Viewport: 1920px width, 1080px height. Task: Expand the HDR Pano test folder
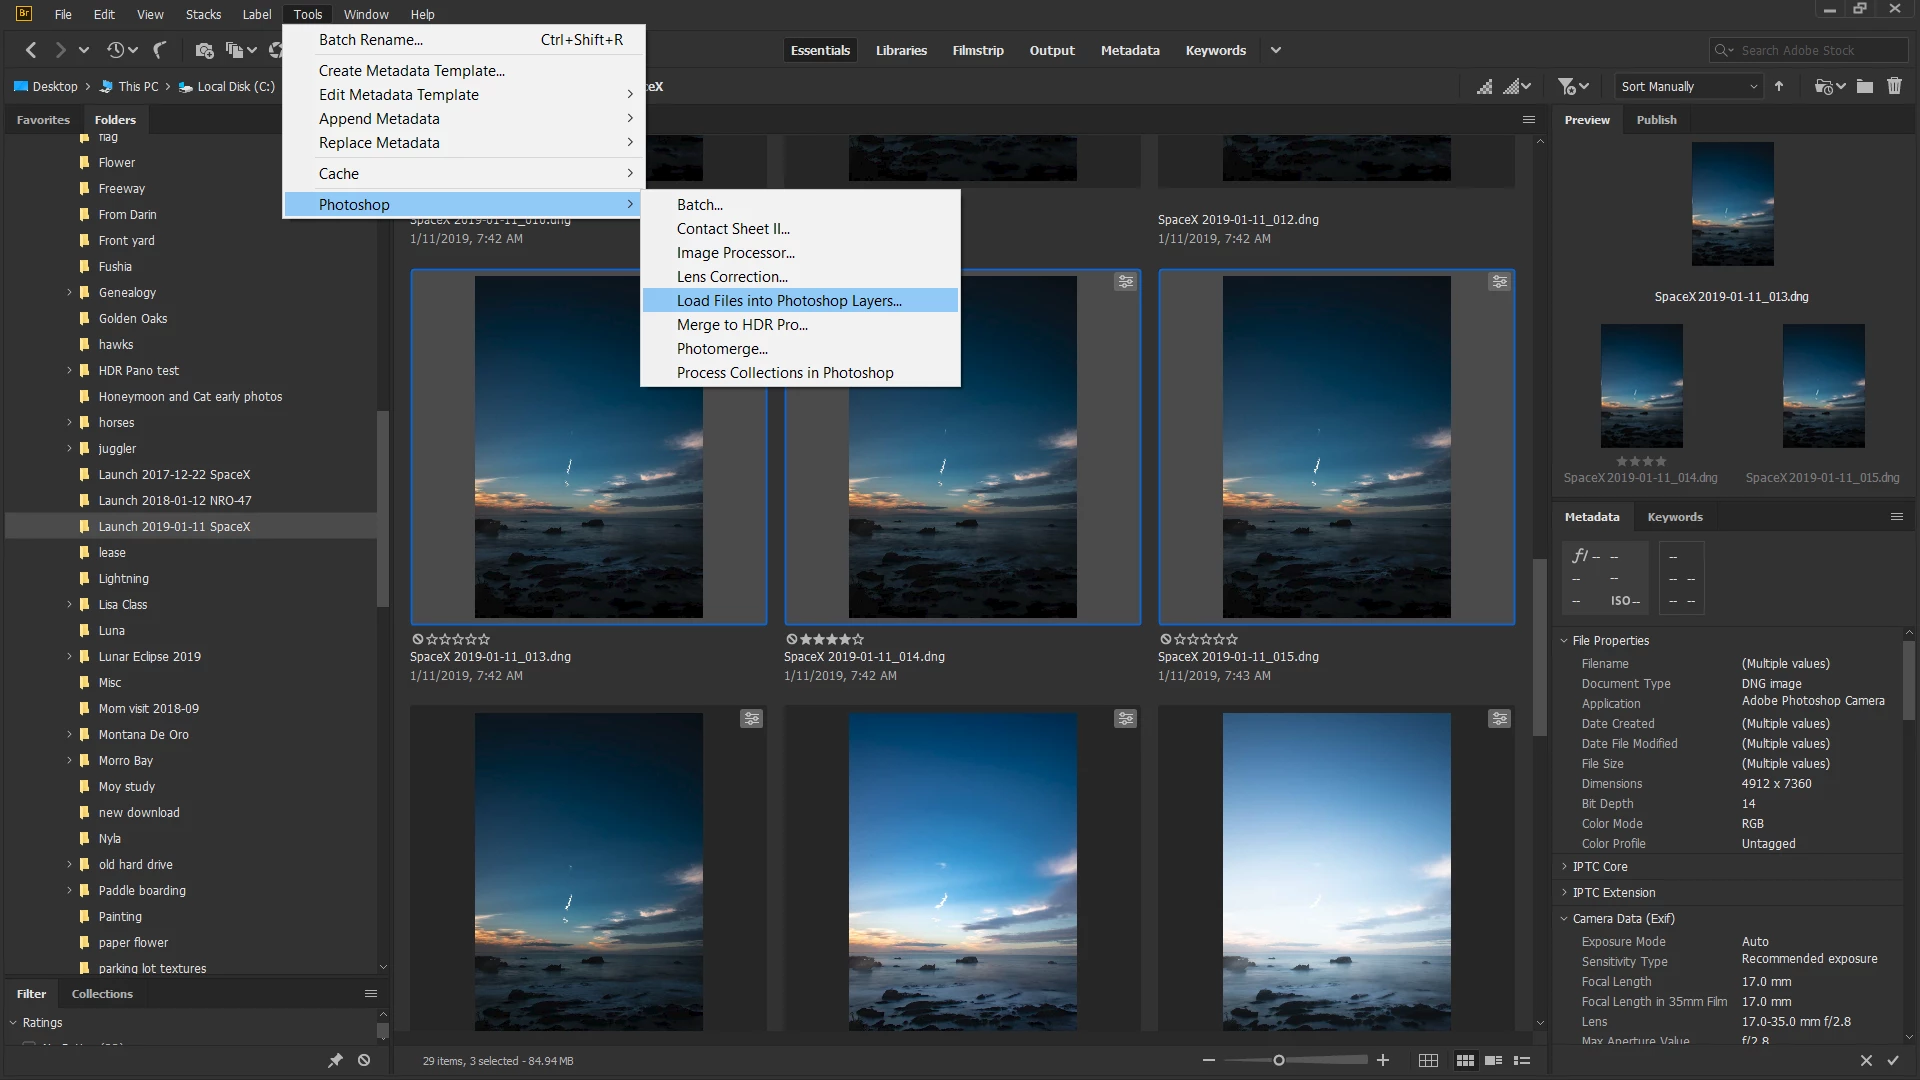70,371
